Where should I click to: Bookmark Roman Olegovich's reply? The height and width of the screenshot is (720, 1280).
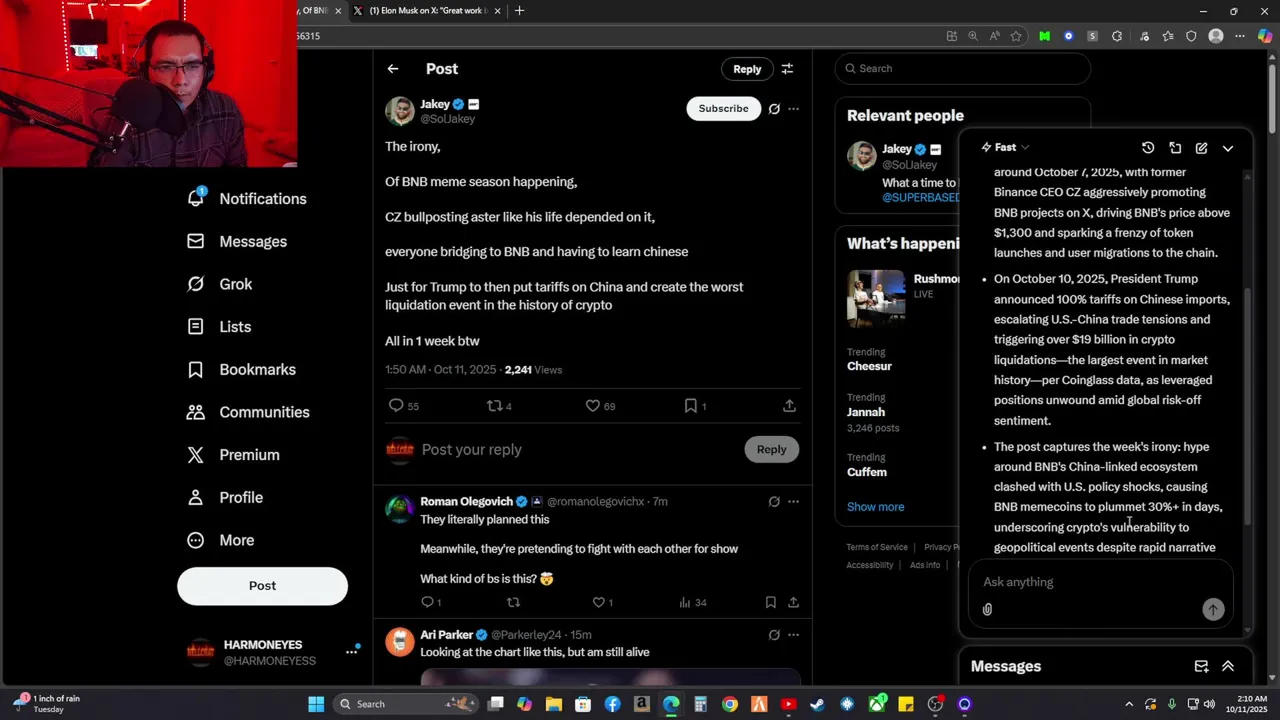[x=770, y=602]
